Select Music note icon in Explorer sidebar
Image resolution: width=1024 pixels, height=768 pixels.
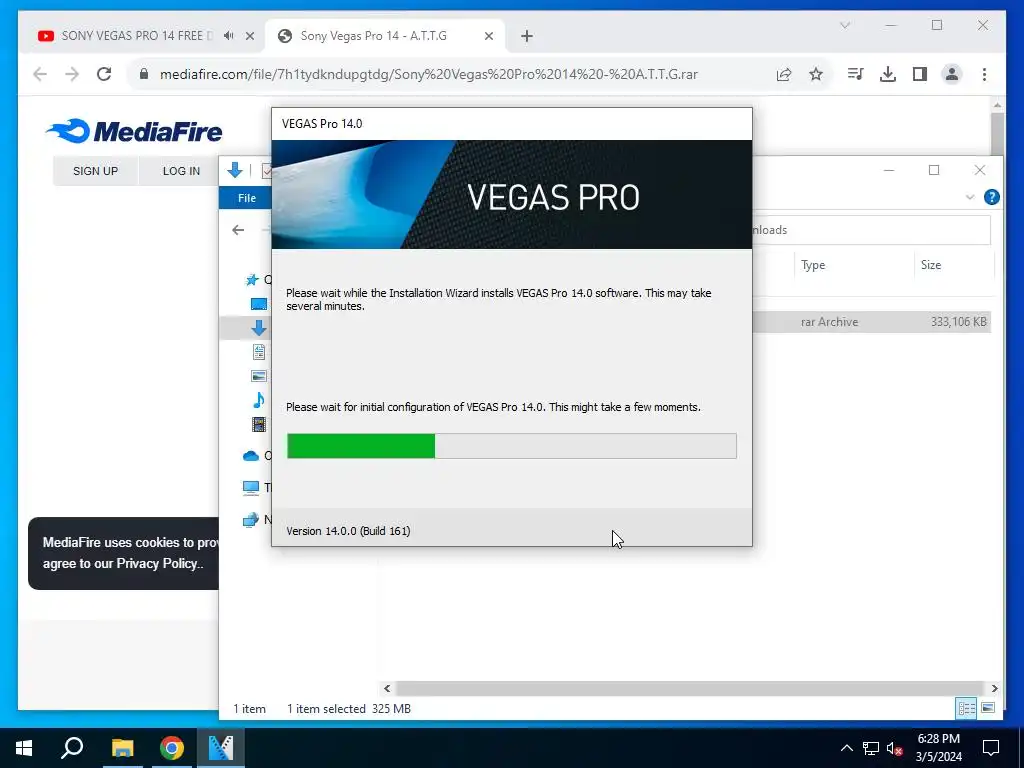pos(259,400)
